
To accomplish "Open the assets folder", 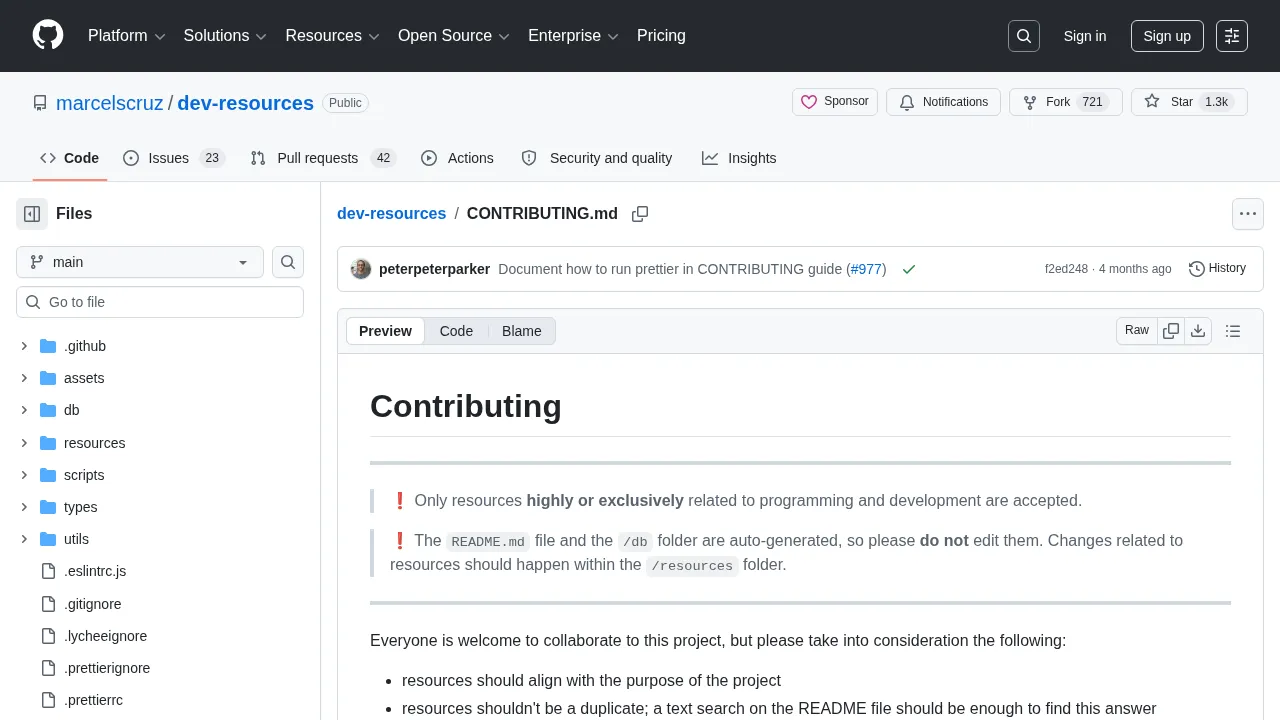I will (84, 378).
